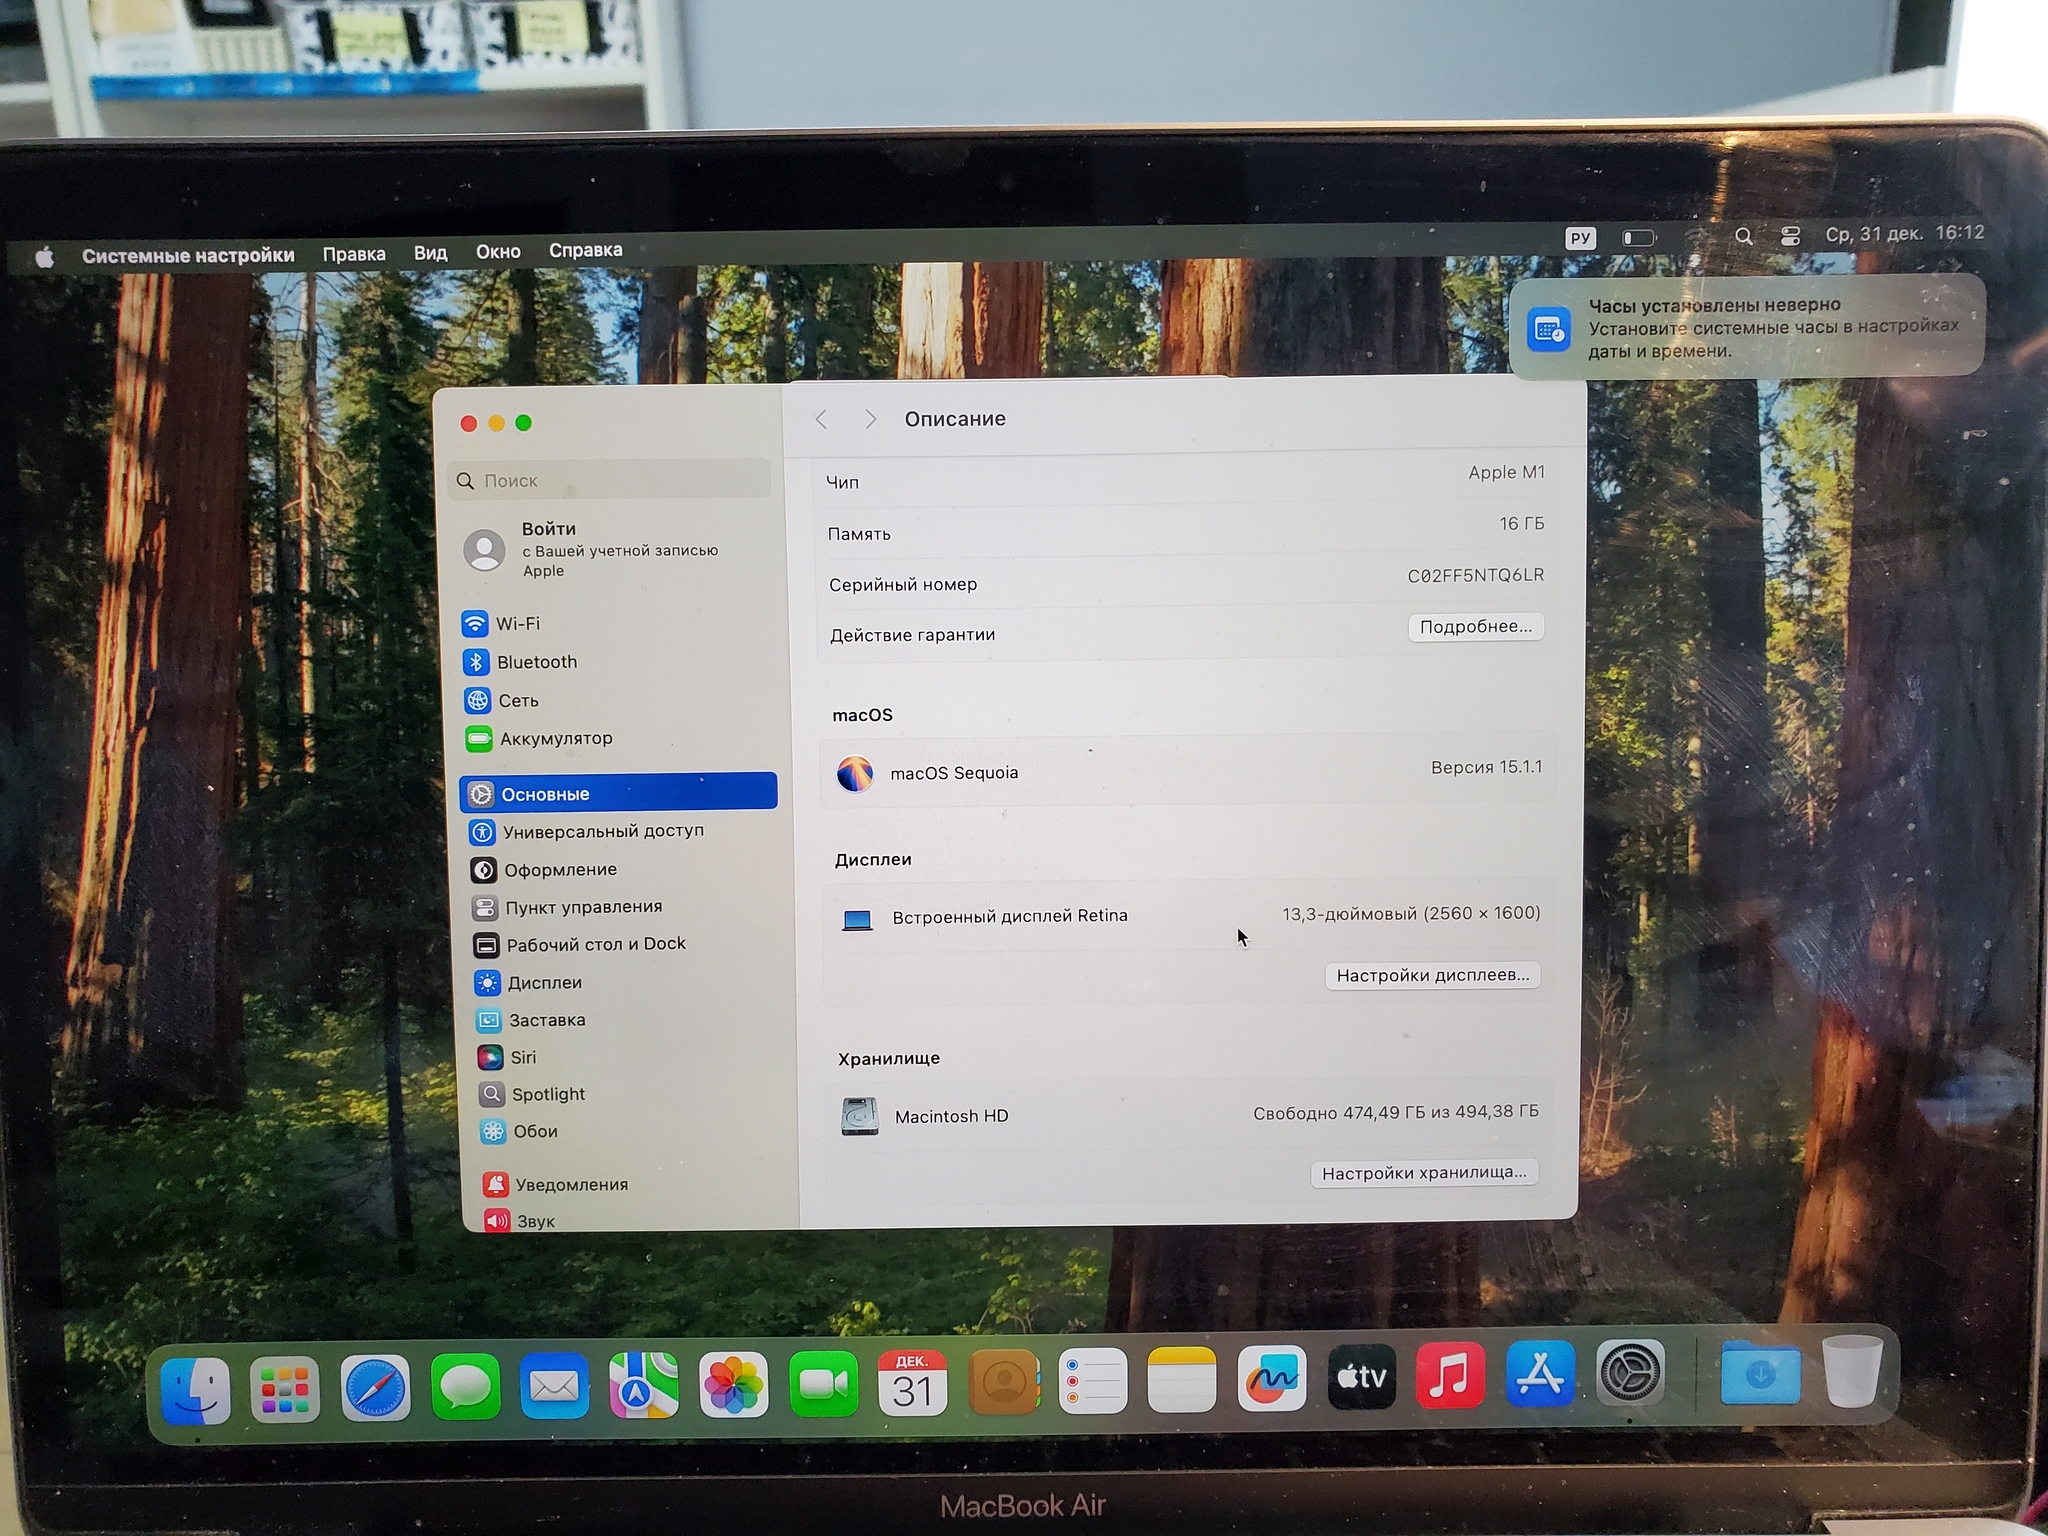The height and width of the screenshot is (1536, 2048).
Task: Open the Вид menu
Action: [431, 253]
